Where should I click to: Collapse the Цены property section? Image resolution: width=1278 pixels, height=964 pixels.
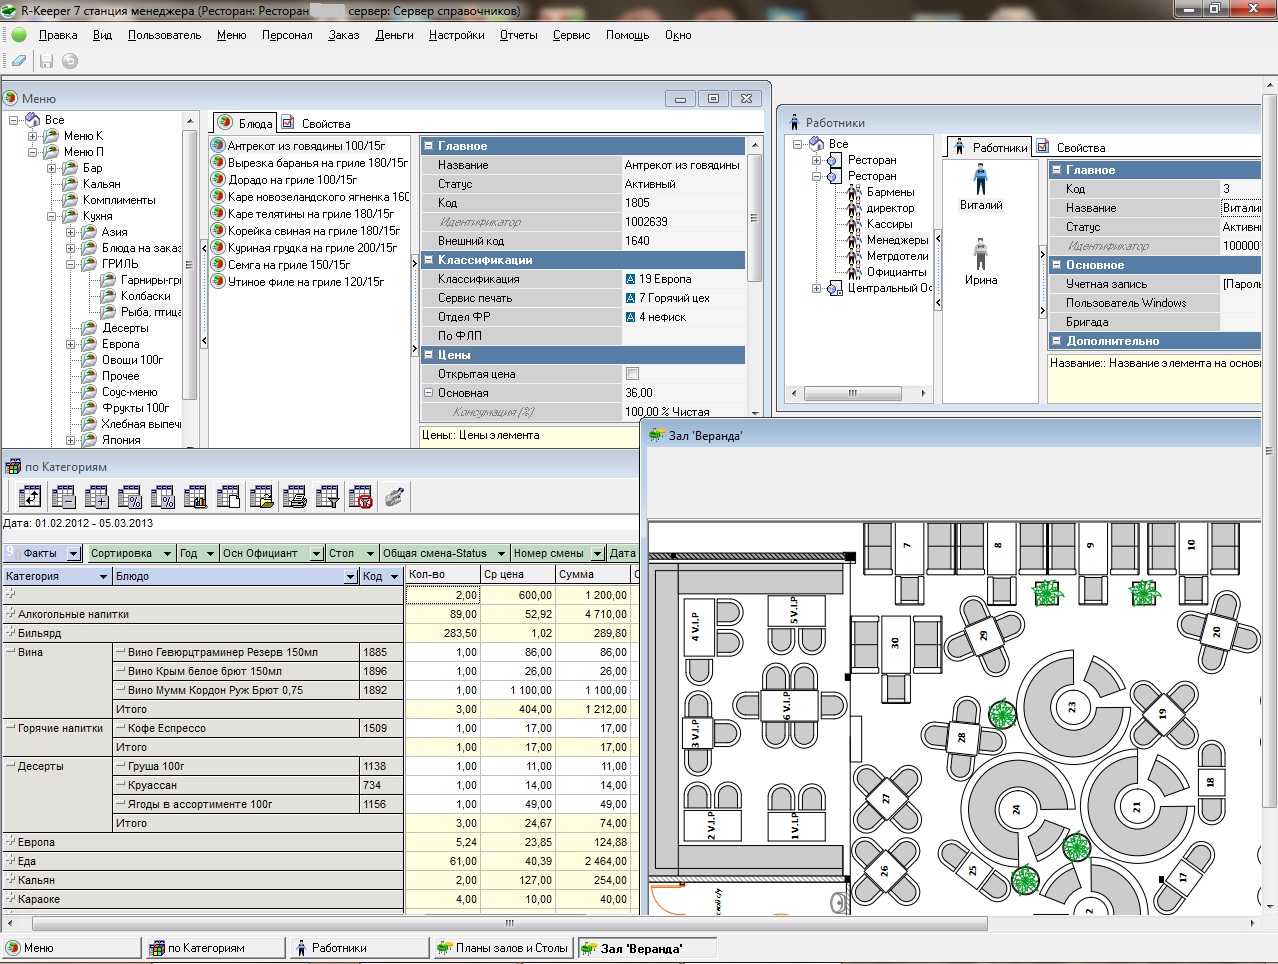tap(429, 355)
